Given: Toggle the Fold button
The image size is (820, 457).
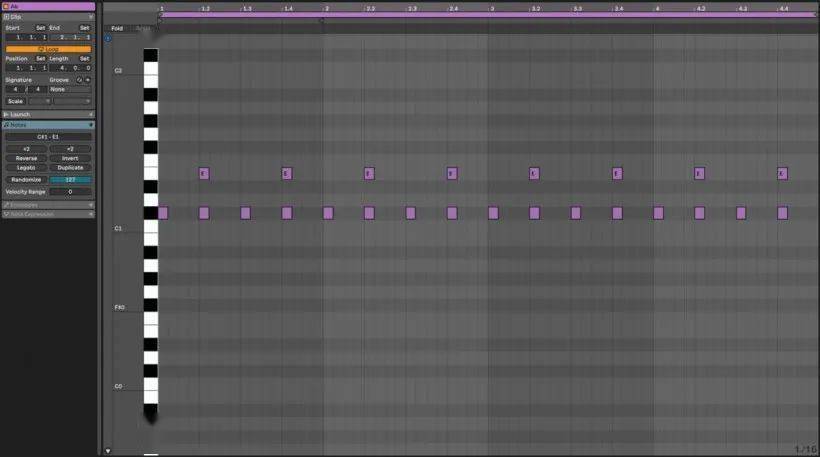Looking at the screenshot, I should (117, 28).
